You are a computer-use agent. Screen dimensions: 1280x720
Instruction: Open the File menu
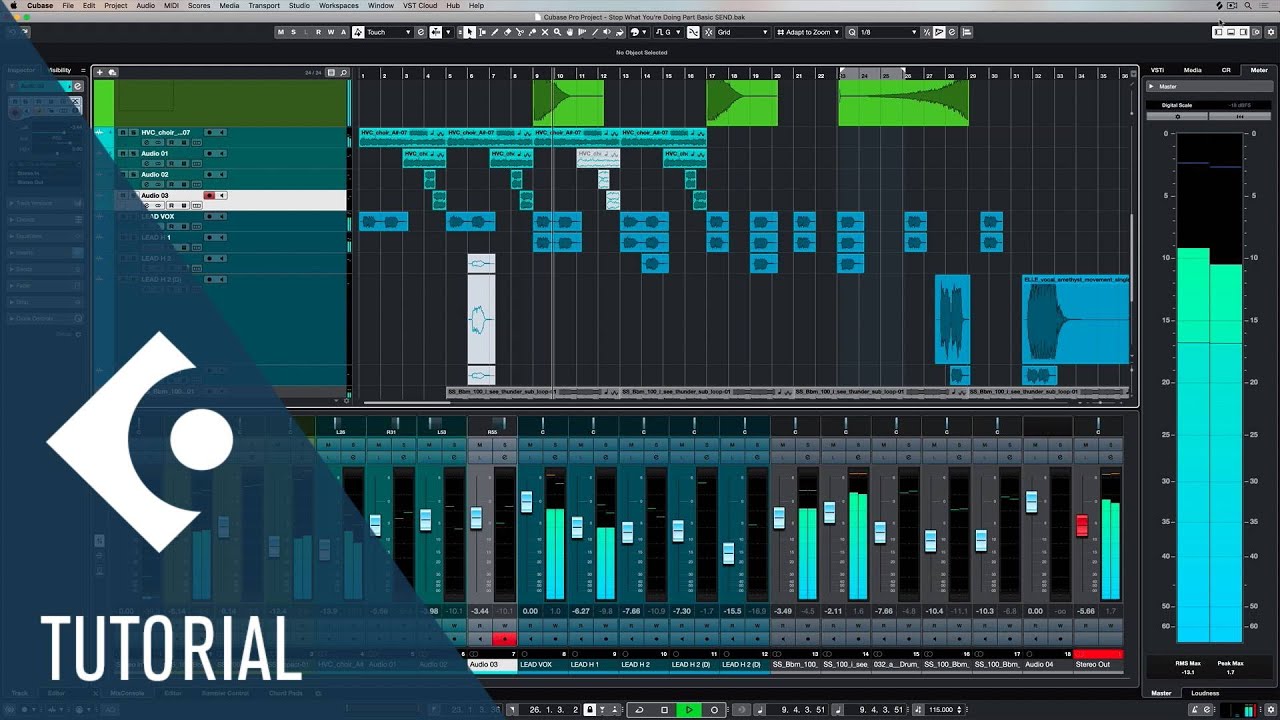pyautogui.click(x=68, y=5)
